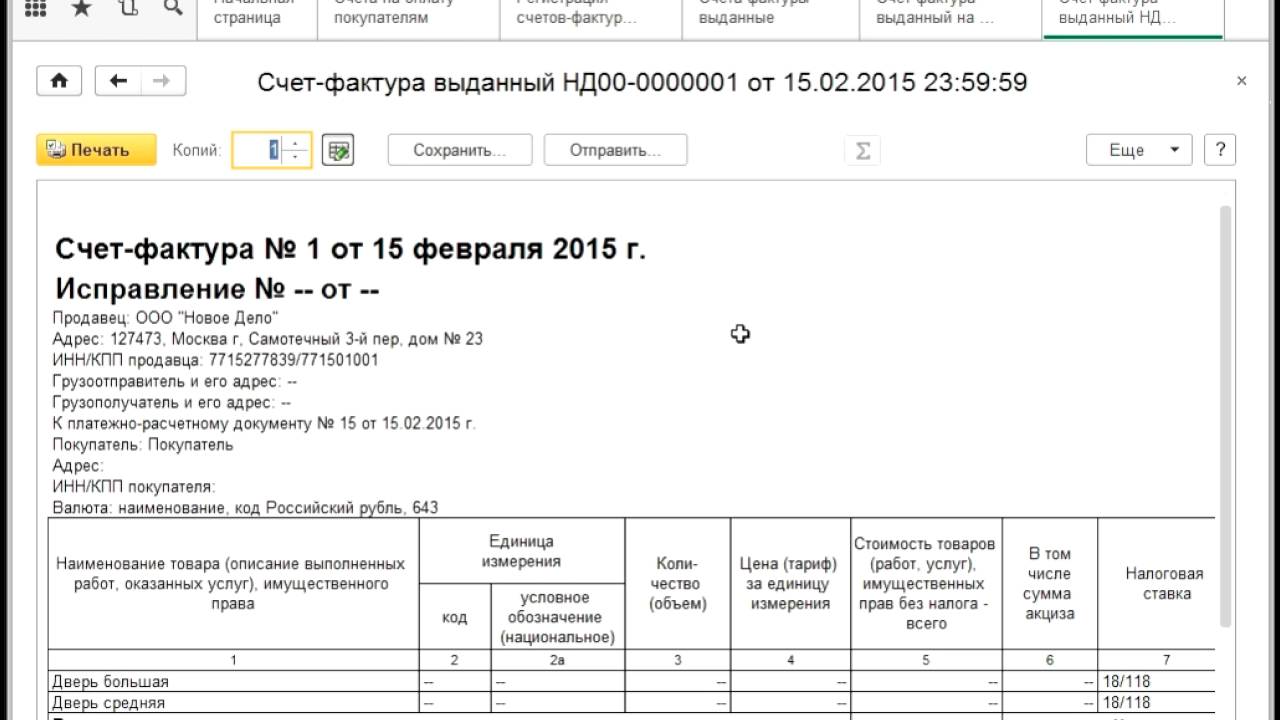Click условное обозначение (национальное) subheader

point(558,617)
